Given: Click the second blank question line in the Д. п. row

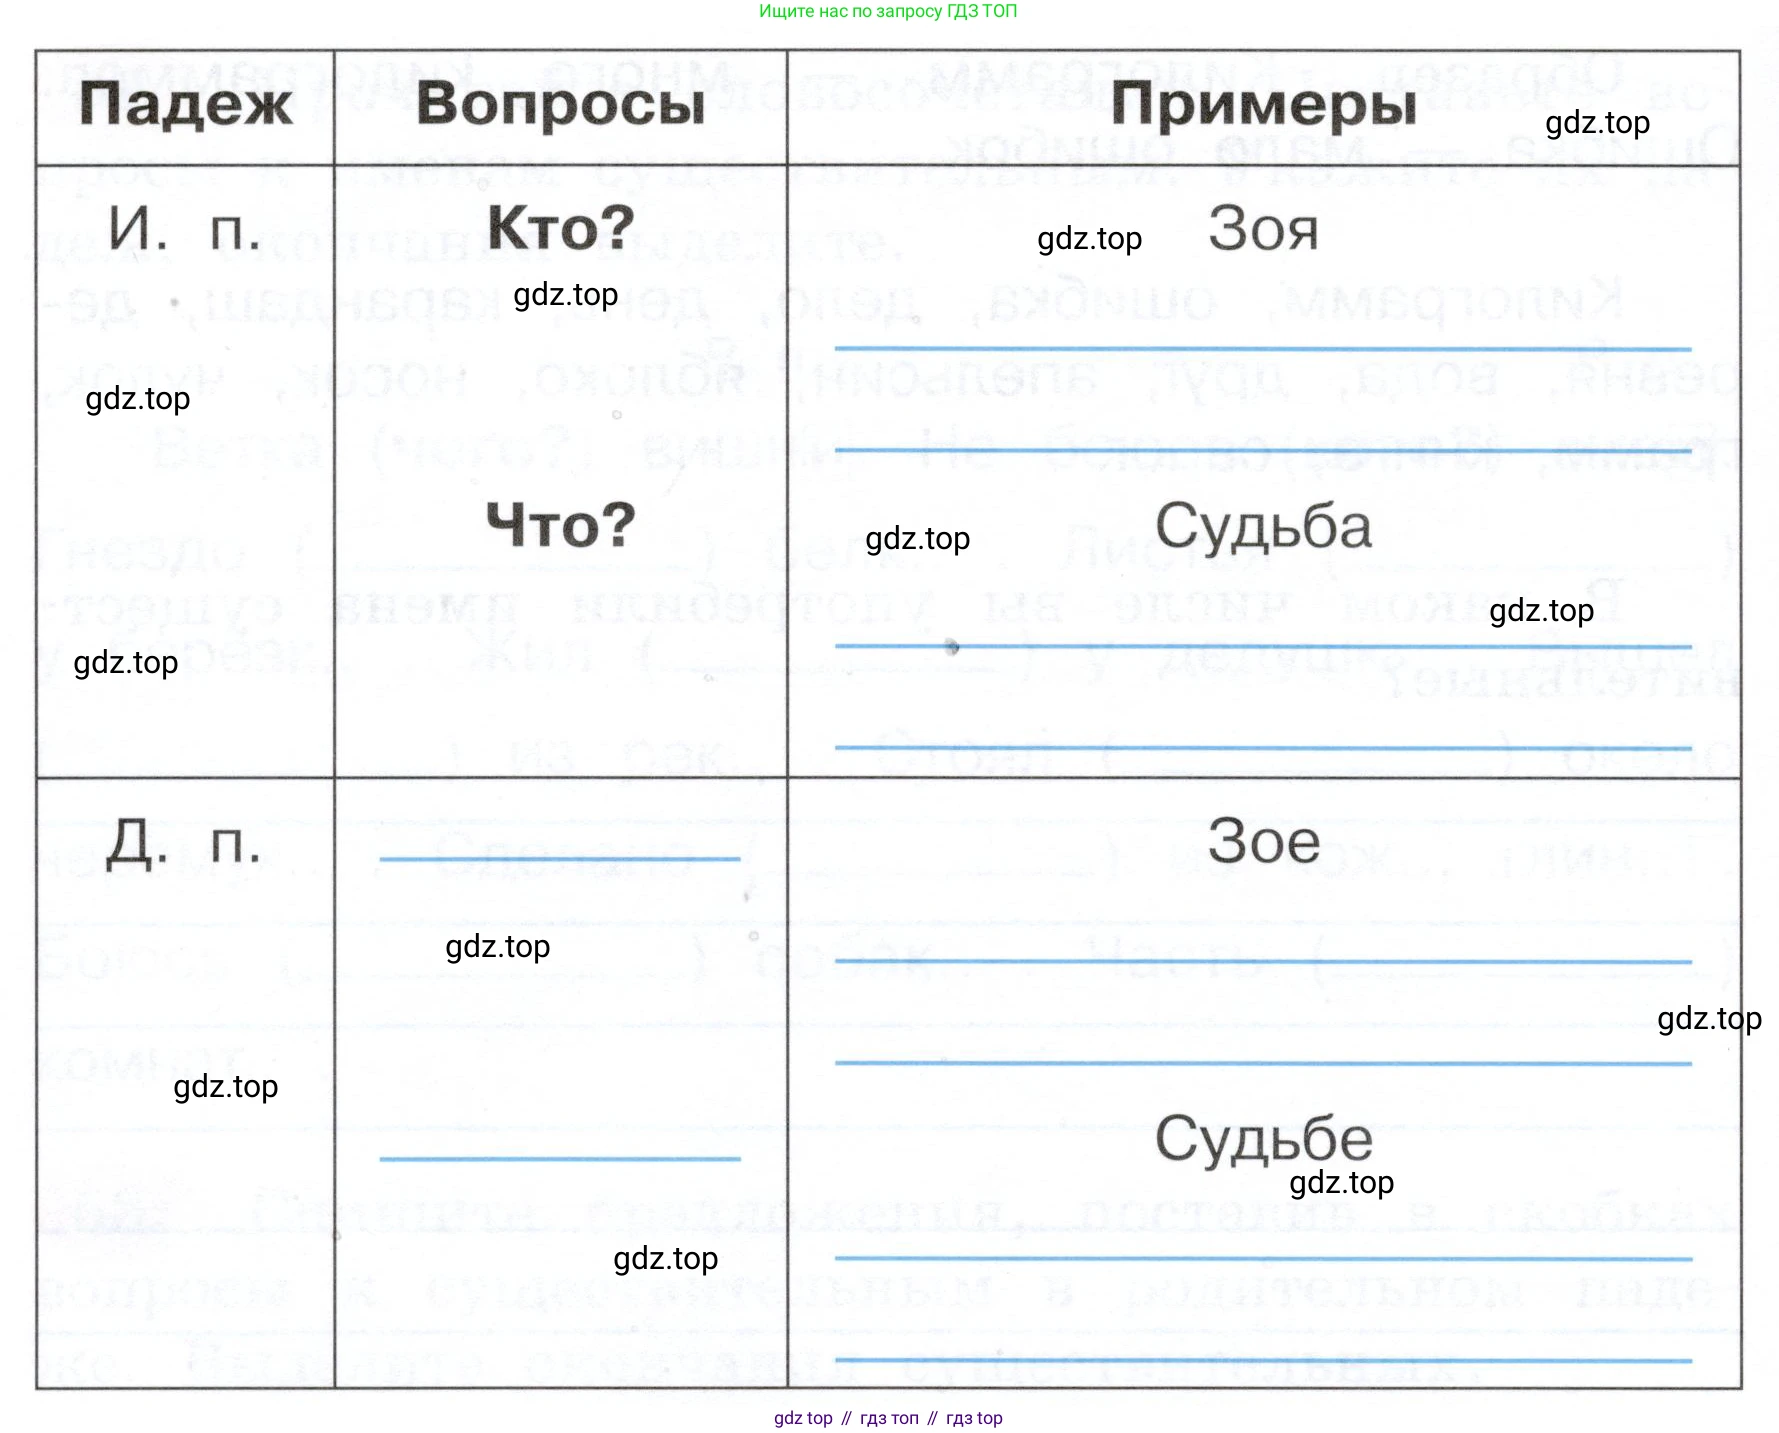Looking at the screenshot, I should (560, 1158).
